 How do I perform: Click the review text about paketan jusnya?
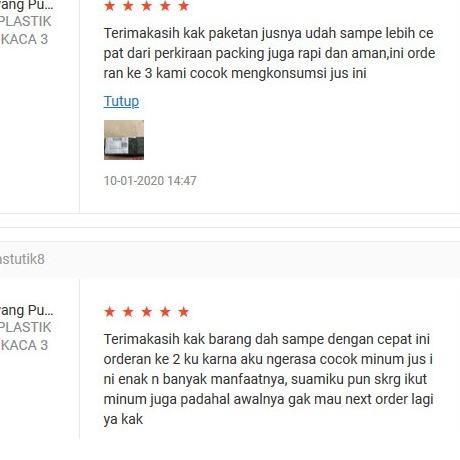269,53
